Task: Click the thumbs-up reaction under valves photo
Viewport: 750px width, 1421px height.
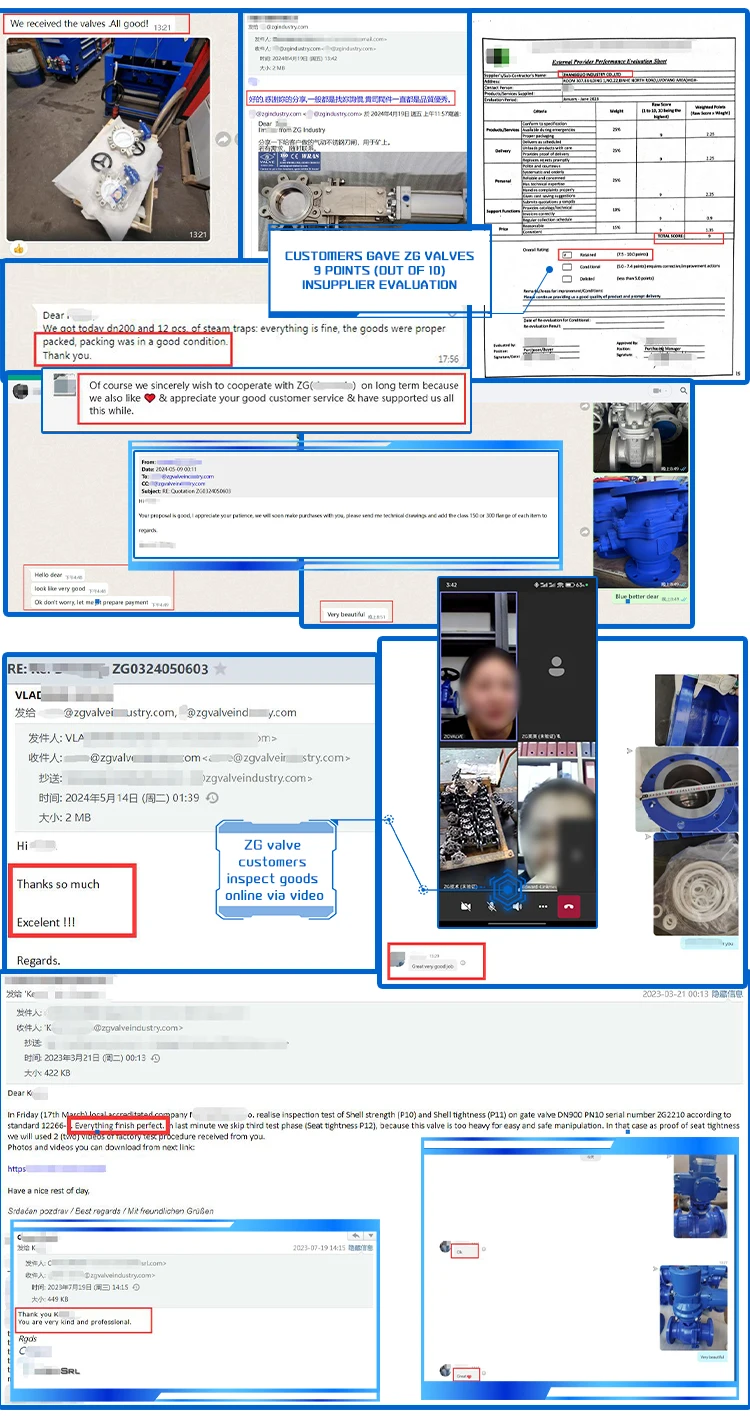Action: [17, 247]
